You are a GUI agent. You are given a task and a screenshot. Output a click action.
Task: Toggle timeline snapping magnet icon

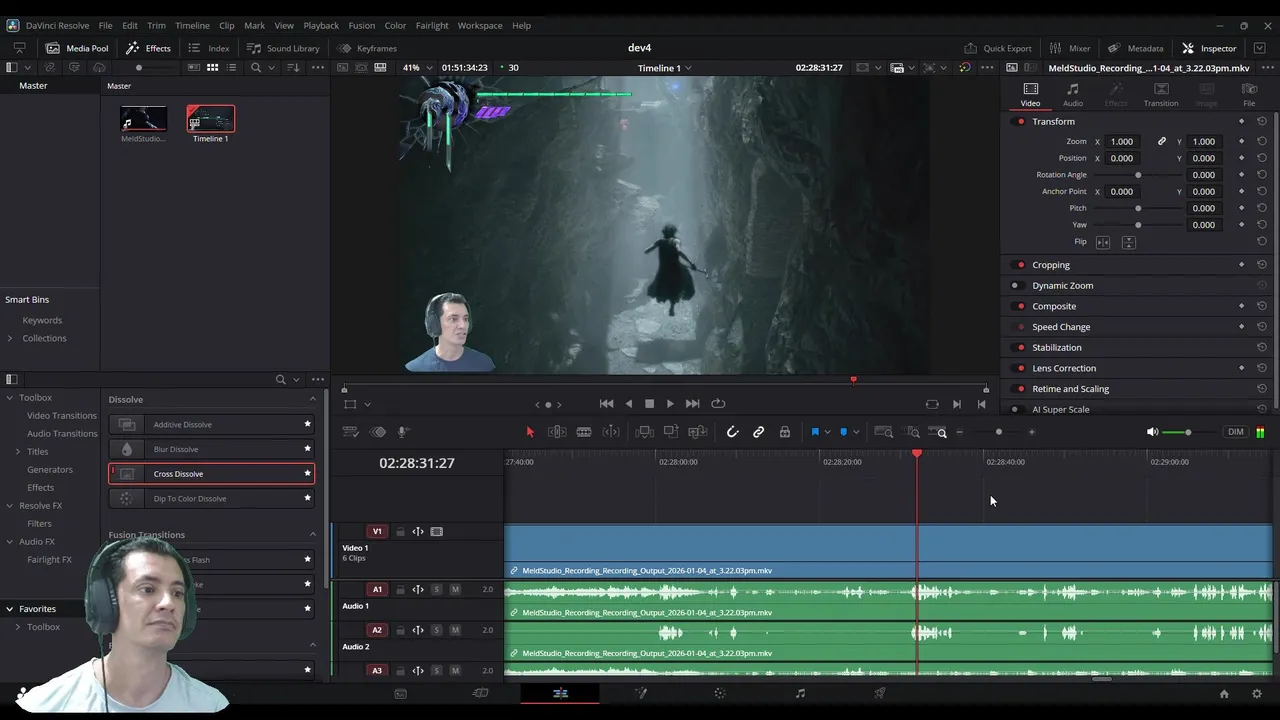pyautogui.click(x=732, y=432)
